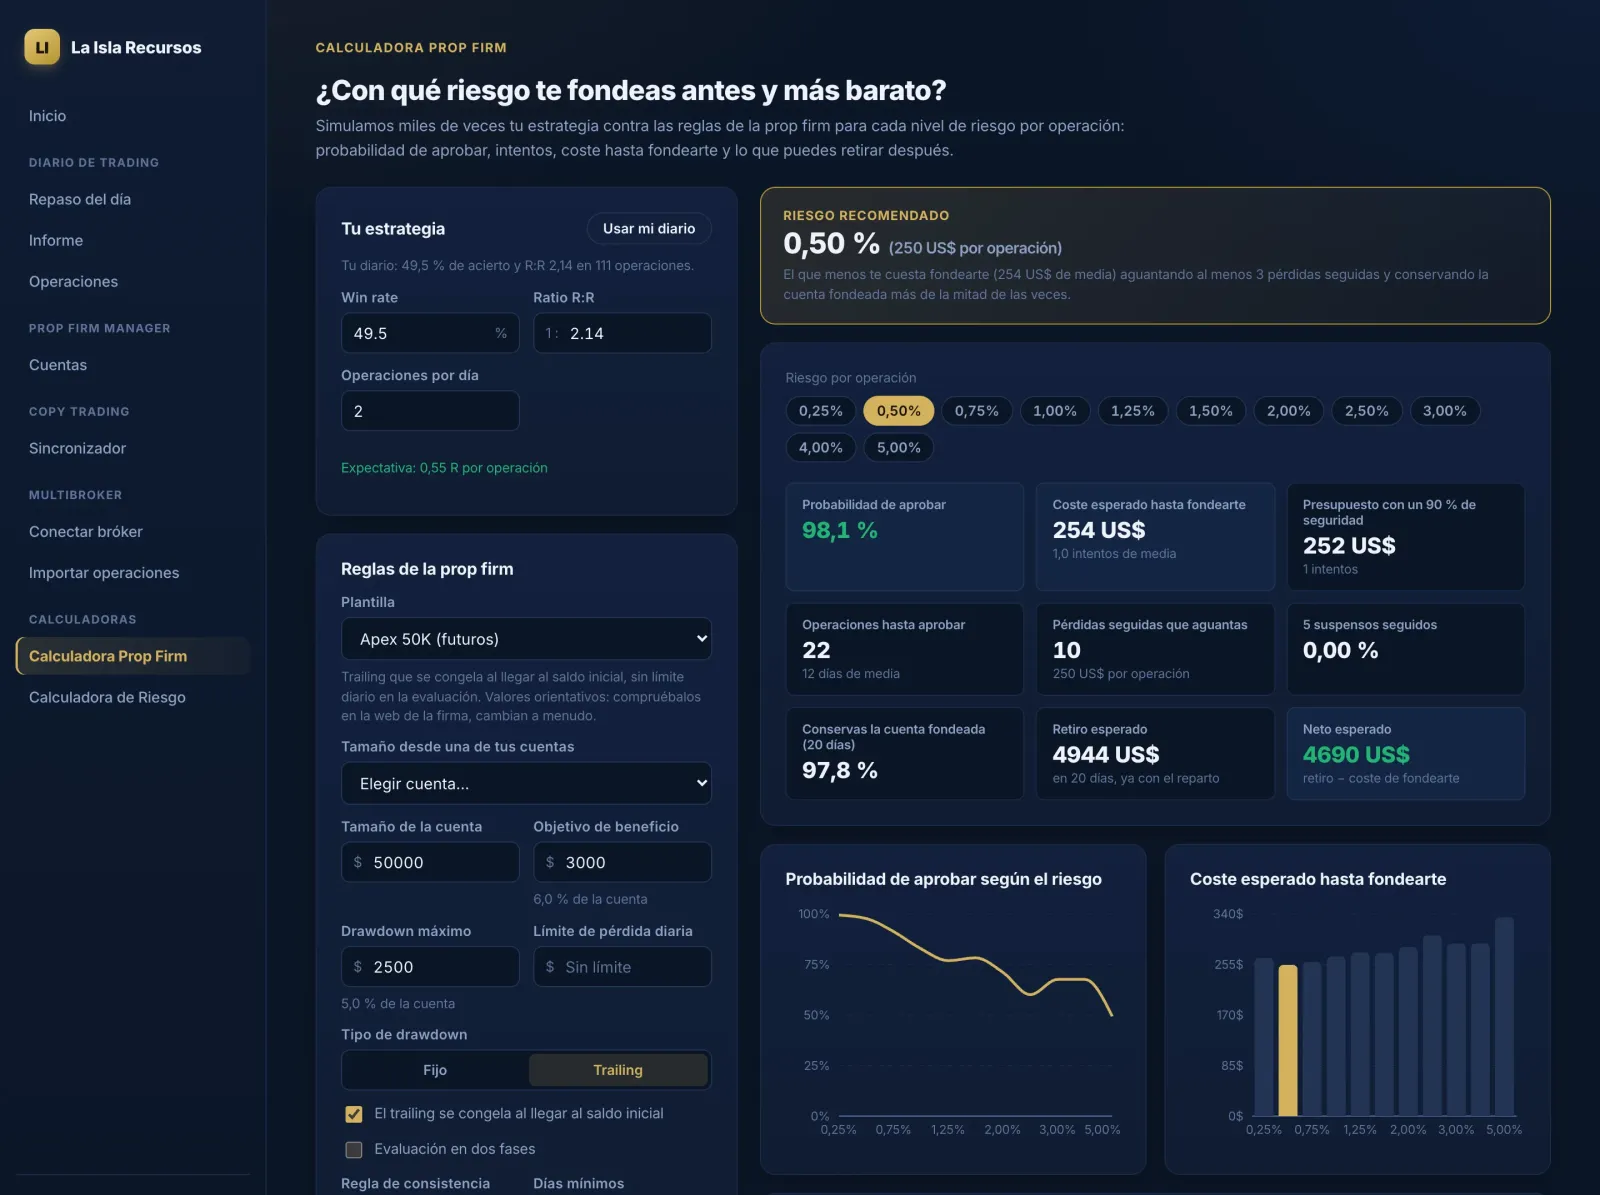Select 1,00% risk chip
This screenshot has height=1195, width=1600.
click(x=1055, y=411)
